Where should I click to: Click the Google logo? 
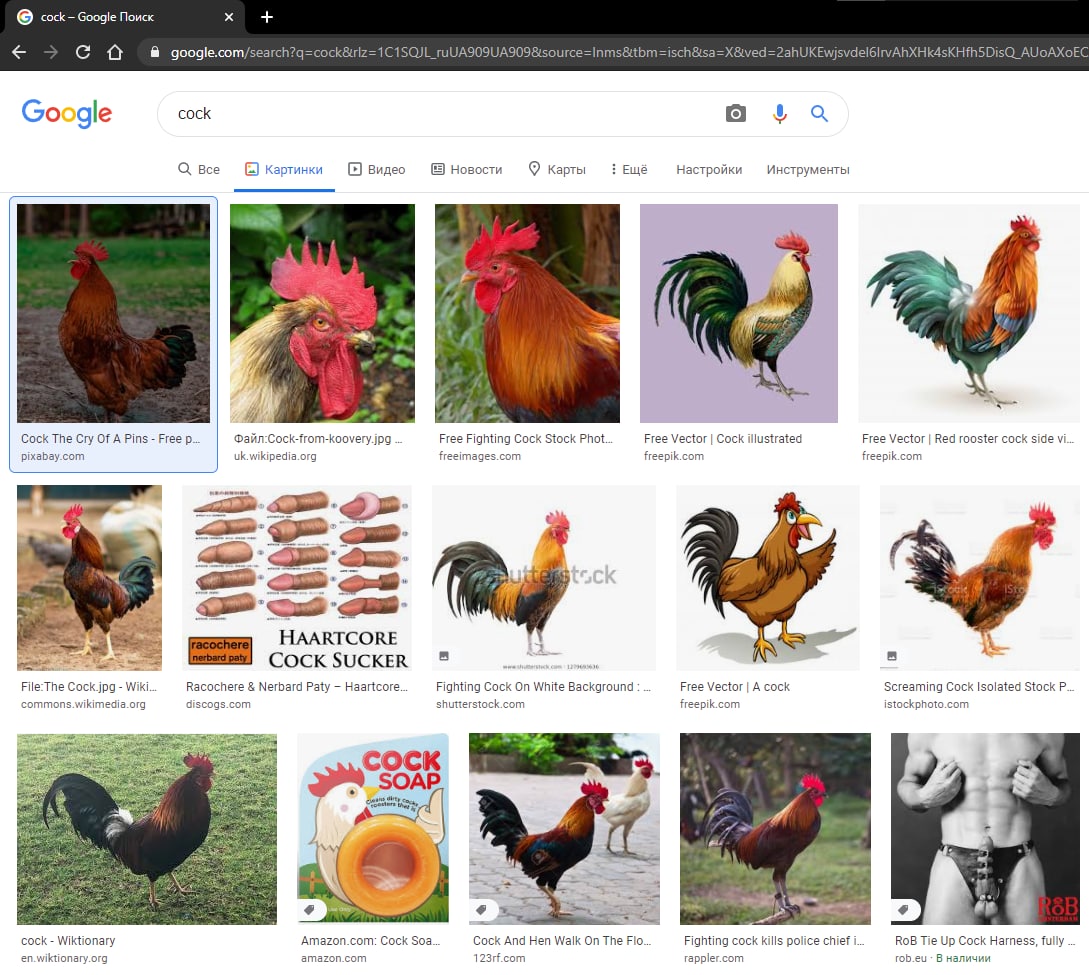coord(67,112)
